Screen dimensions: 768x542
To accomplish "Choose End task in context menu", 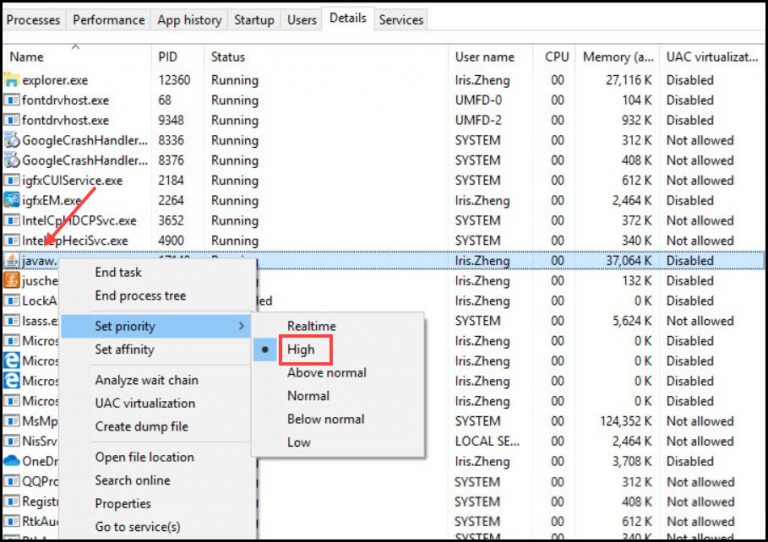I will point(118,272).
